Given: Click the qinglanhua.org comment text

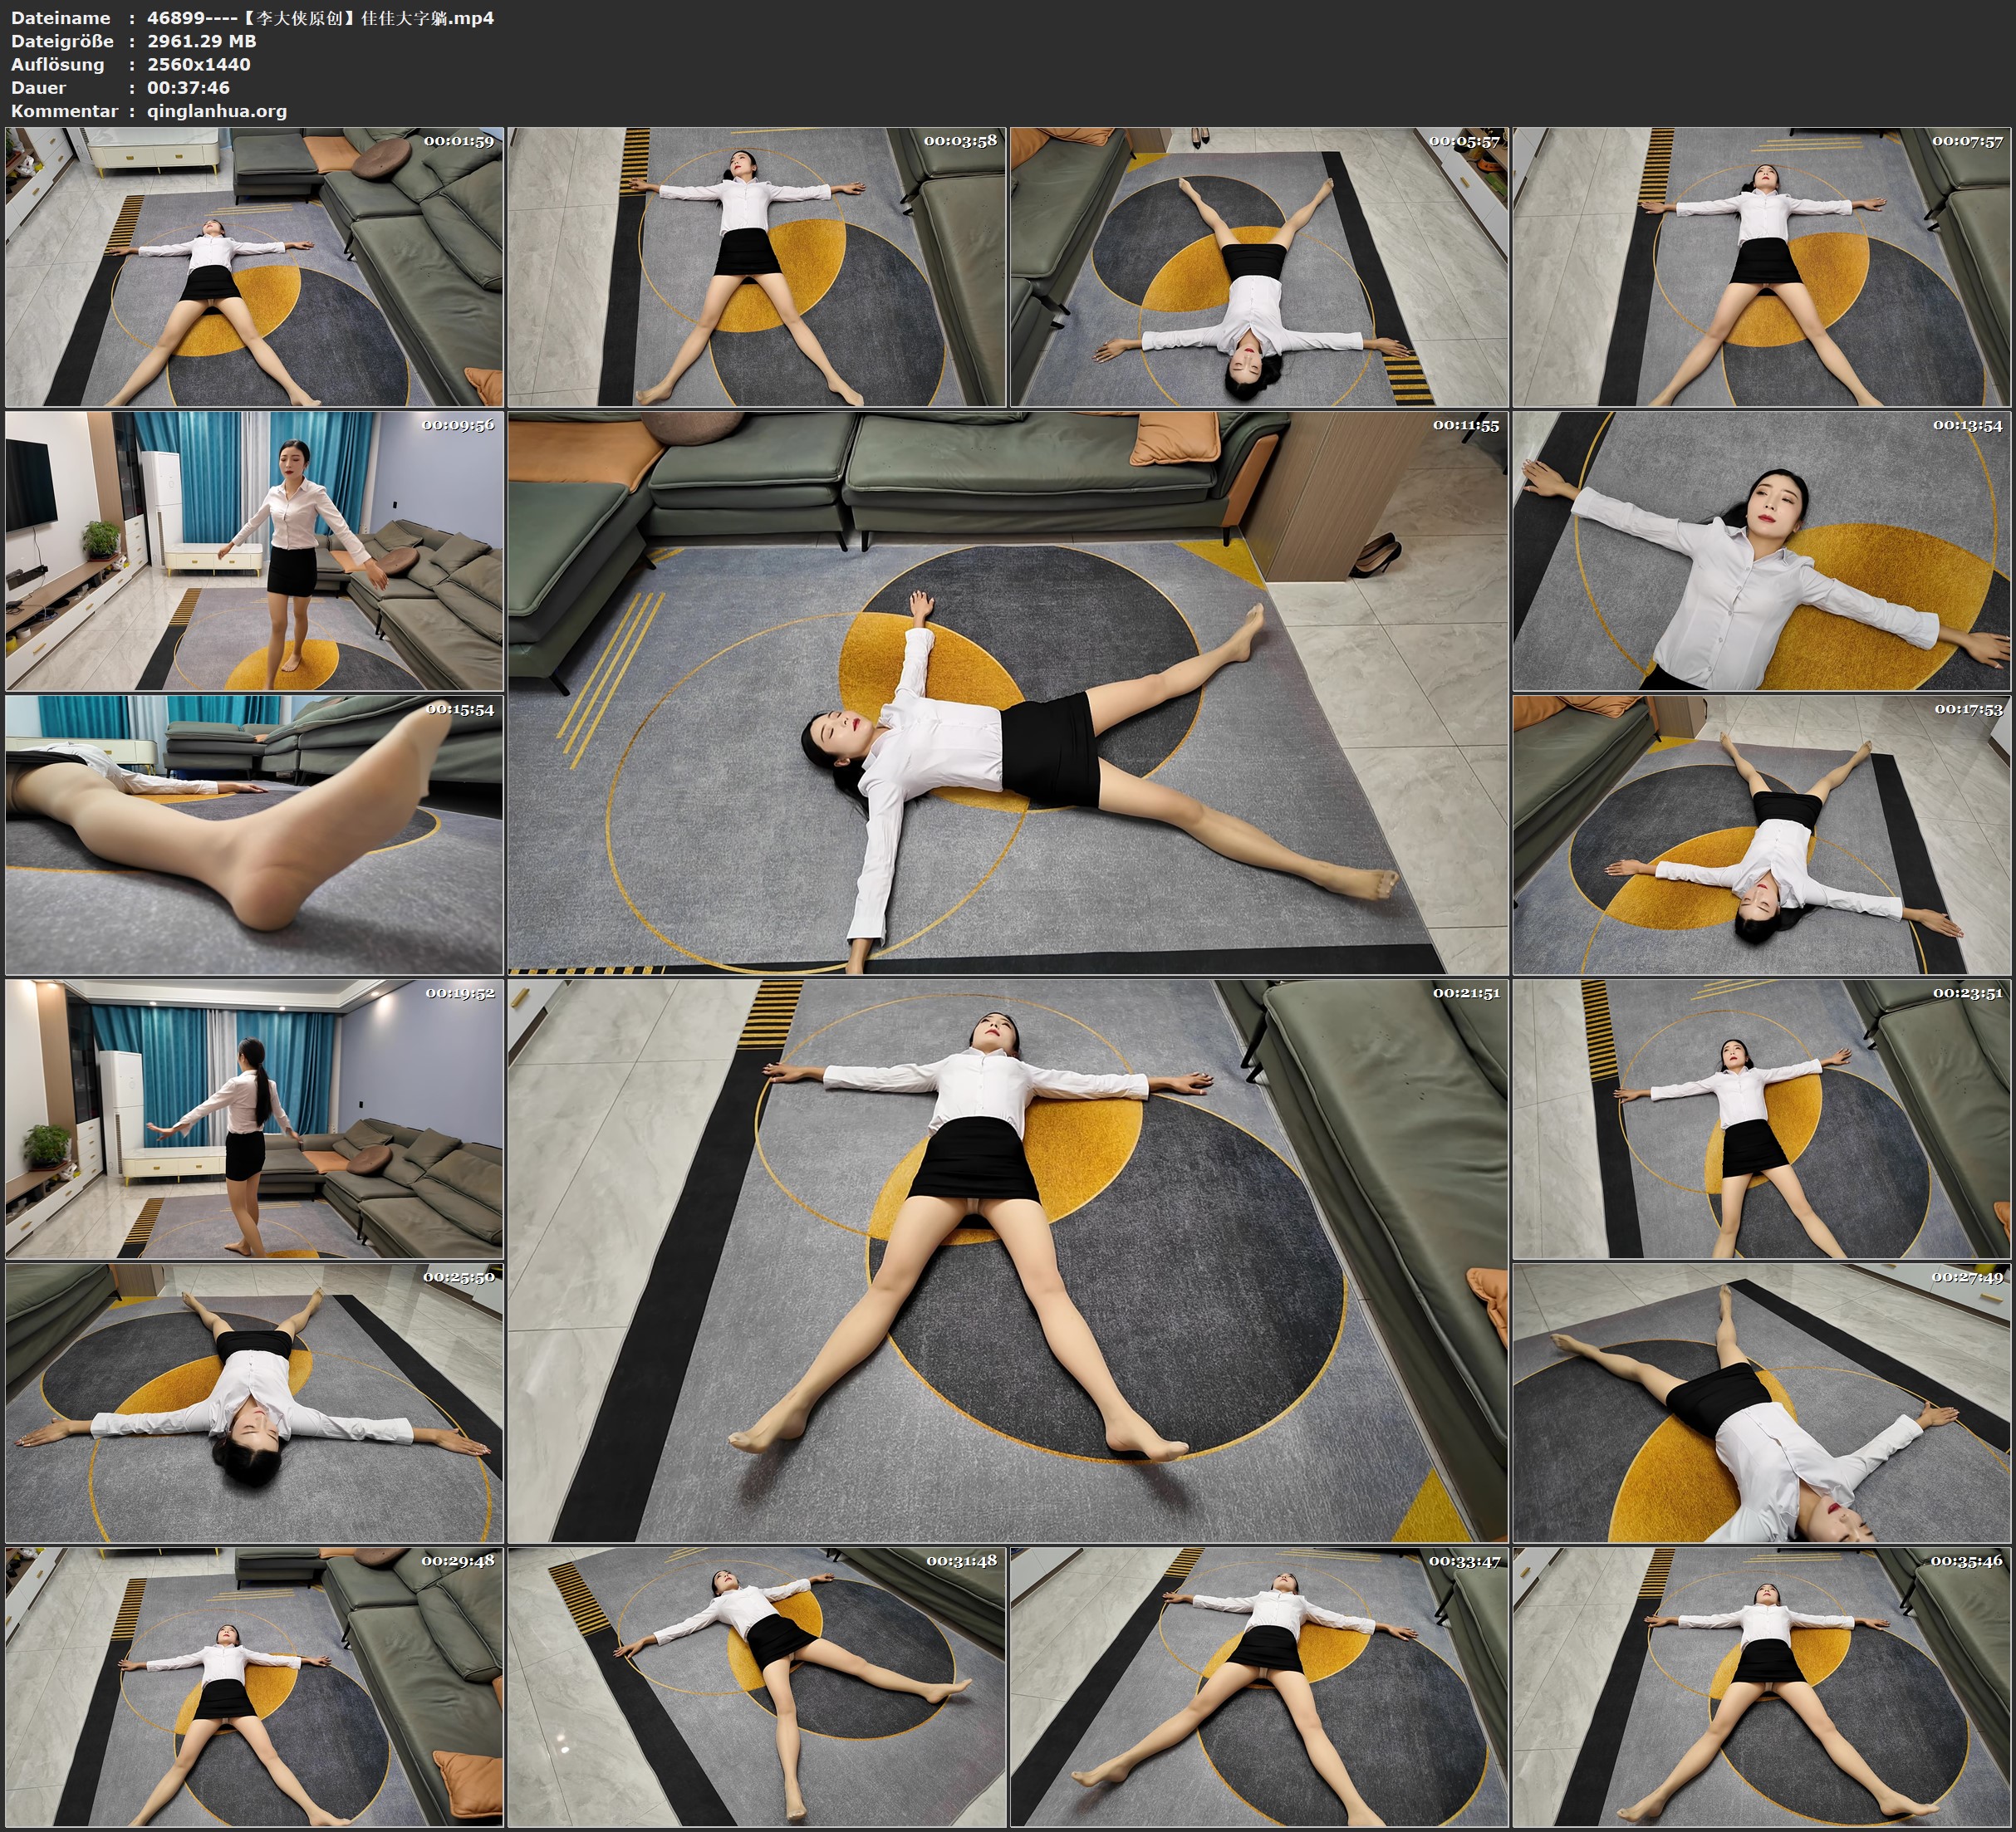Looking at the screenshot, I should (217, 111).
